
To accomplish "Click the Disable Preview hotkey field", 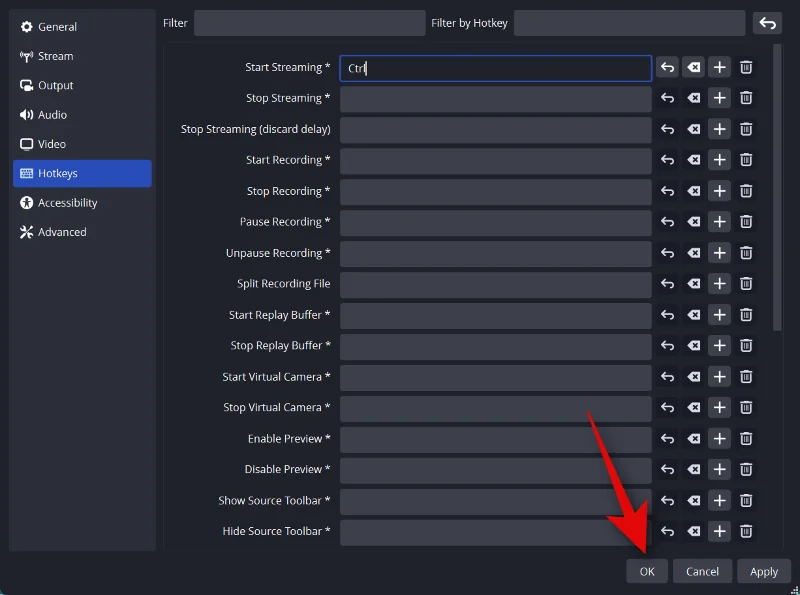I will coord(495,470).
